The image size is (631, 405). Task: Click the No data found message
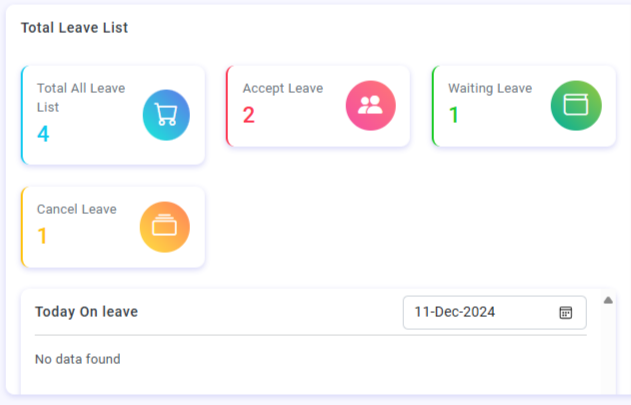coord(78,359)
